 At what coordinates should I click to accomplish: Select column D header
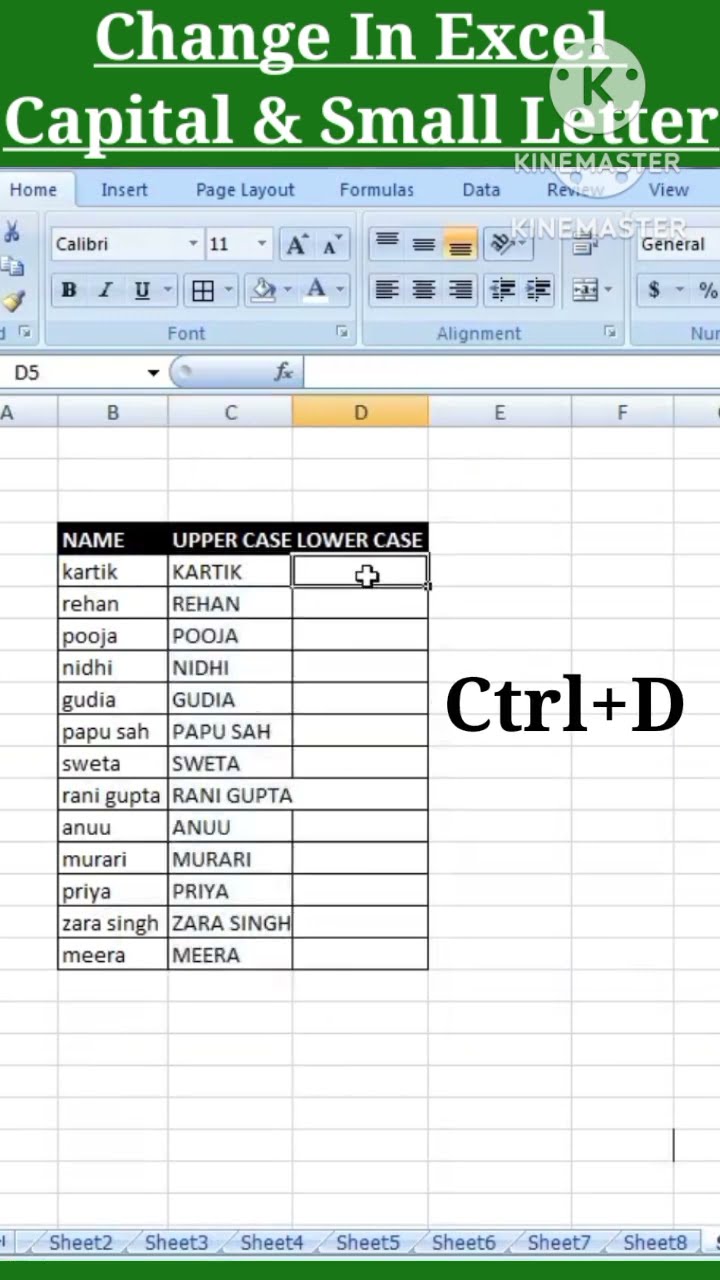click(x=360, y=411)
